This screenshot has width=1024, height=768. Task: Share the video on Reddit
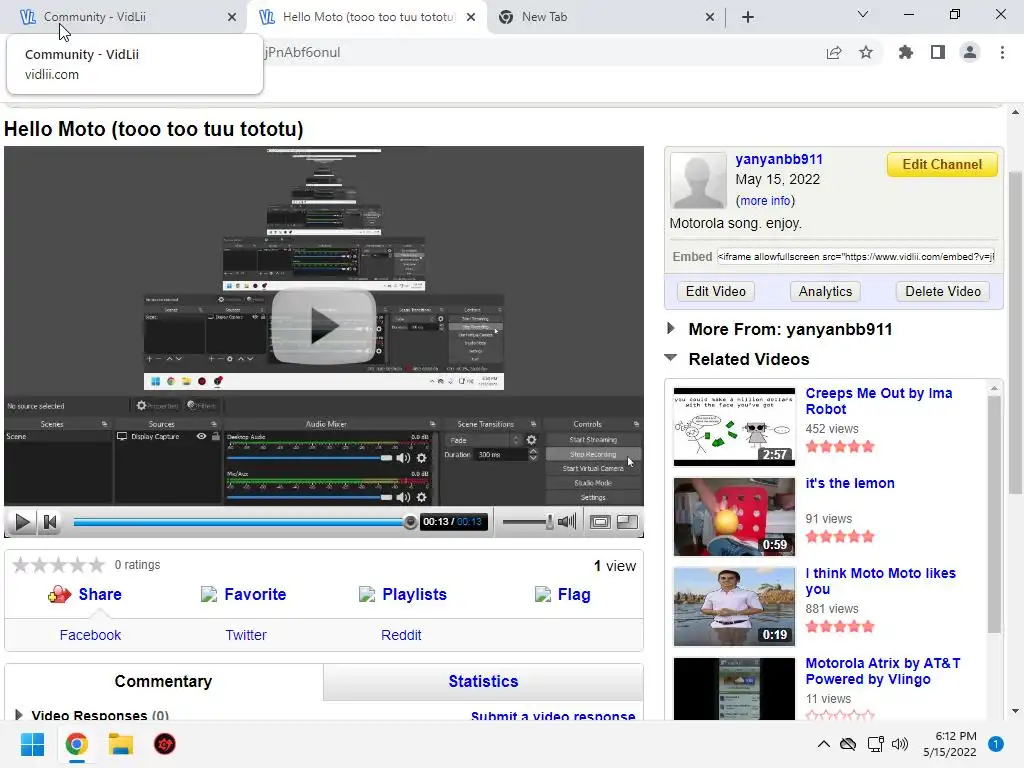pos(401,635)
